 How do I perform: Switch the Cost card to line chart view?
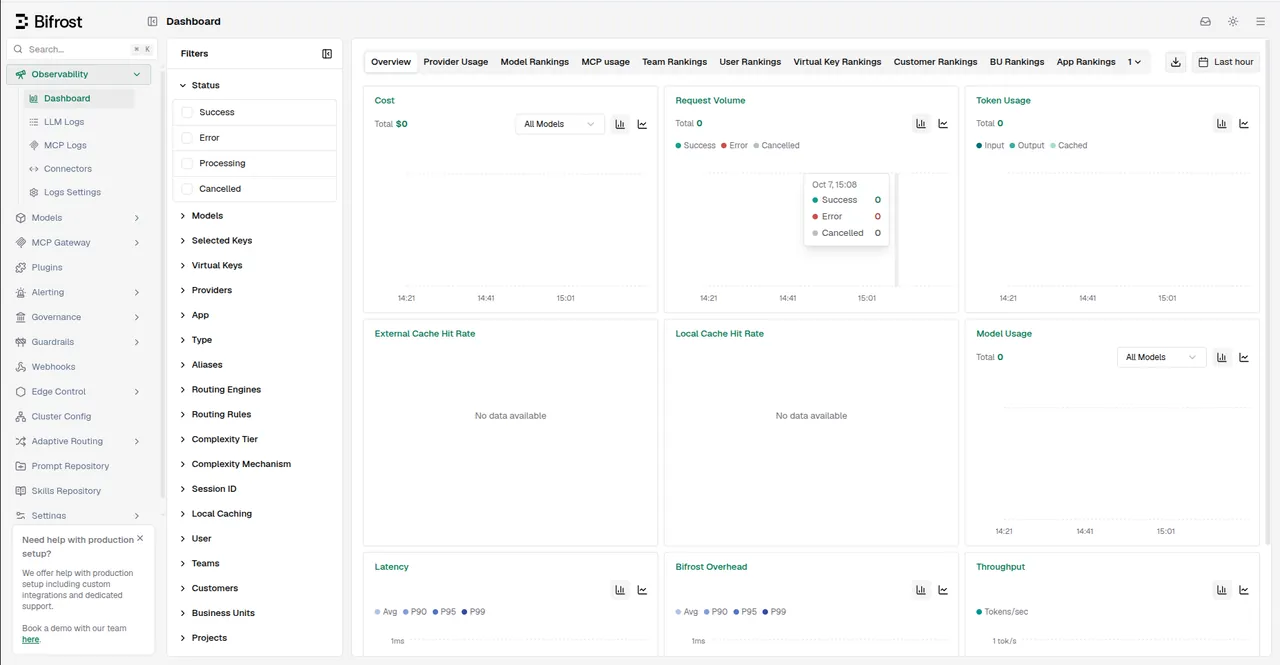point(642,124)
